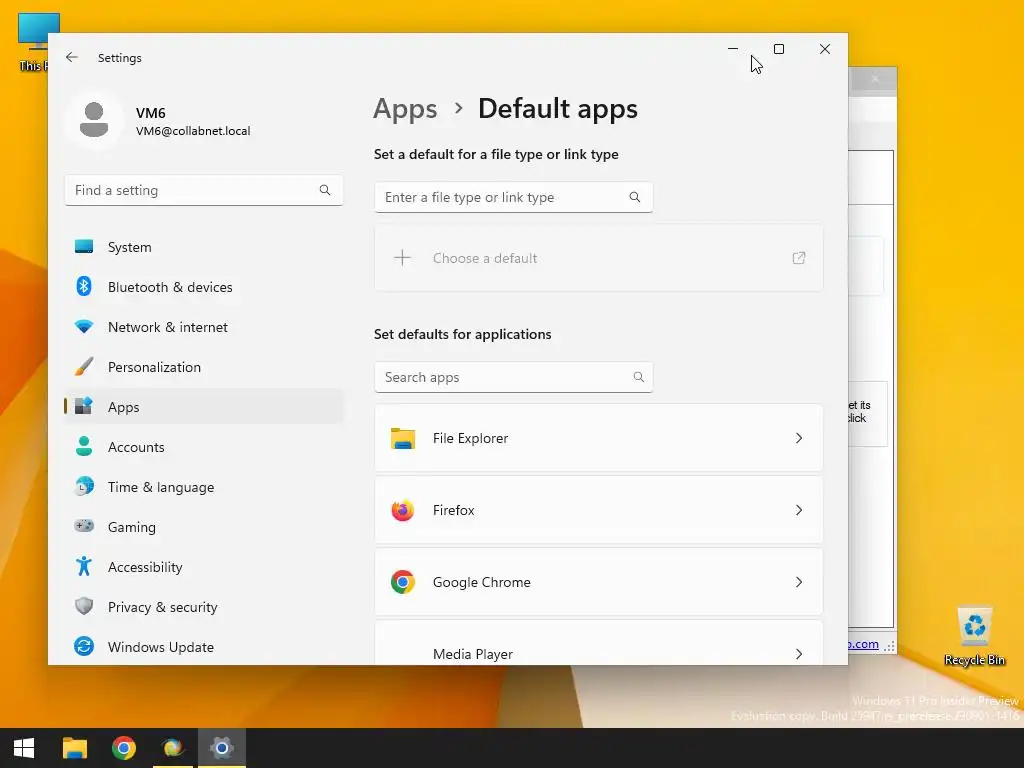1024x768 pixels.
Task: Click the .com link in background window
Action: point(863,644)
